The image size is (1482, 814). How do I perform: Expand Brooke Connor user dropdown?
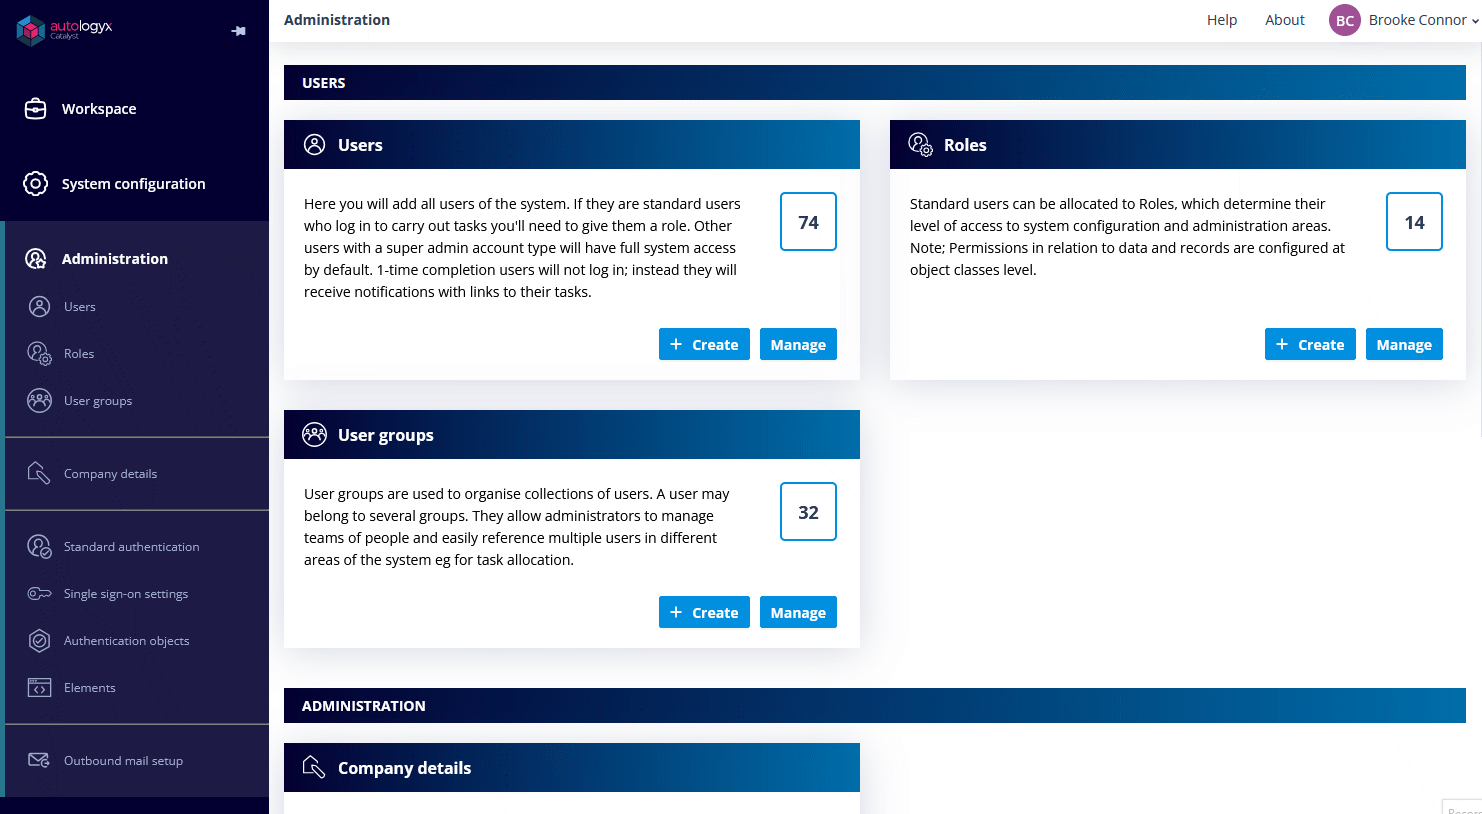coord(1405,20)
